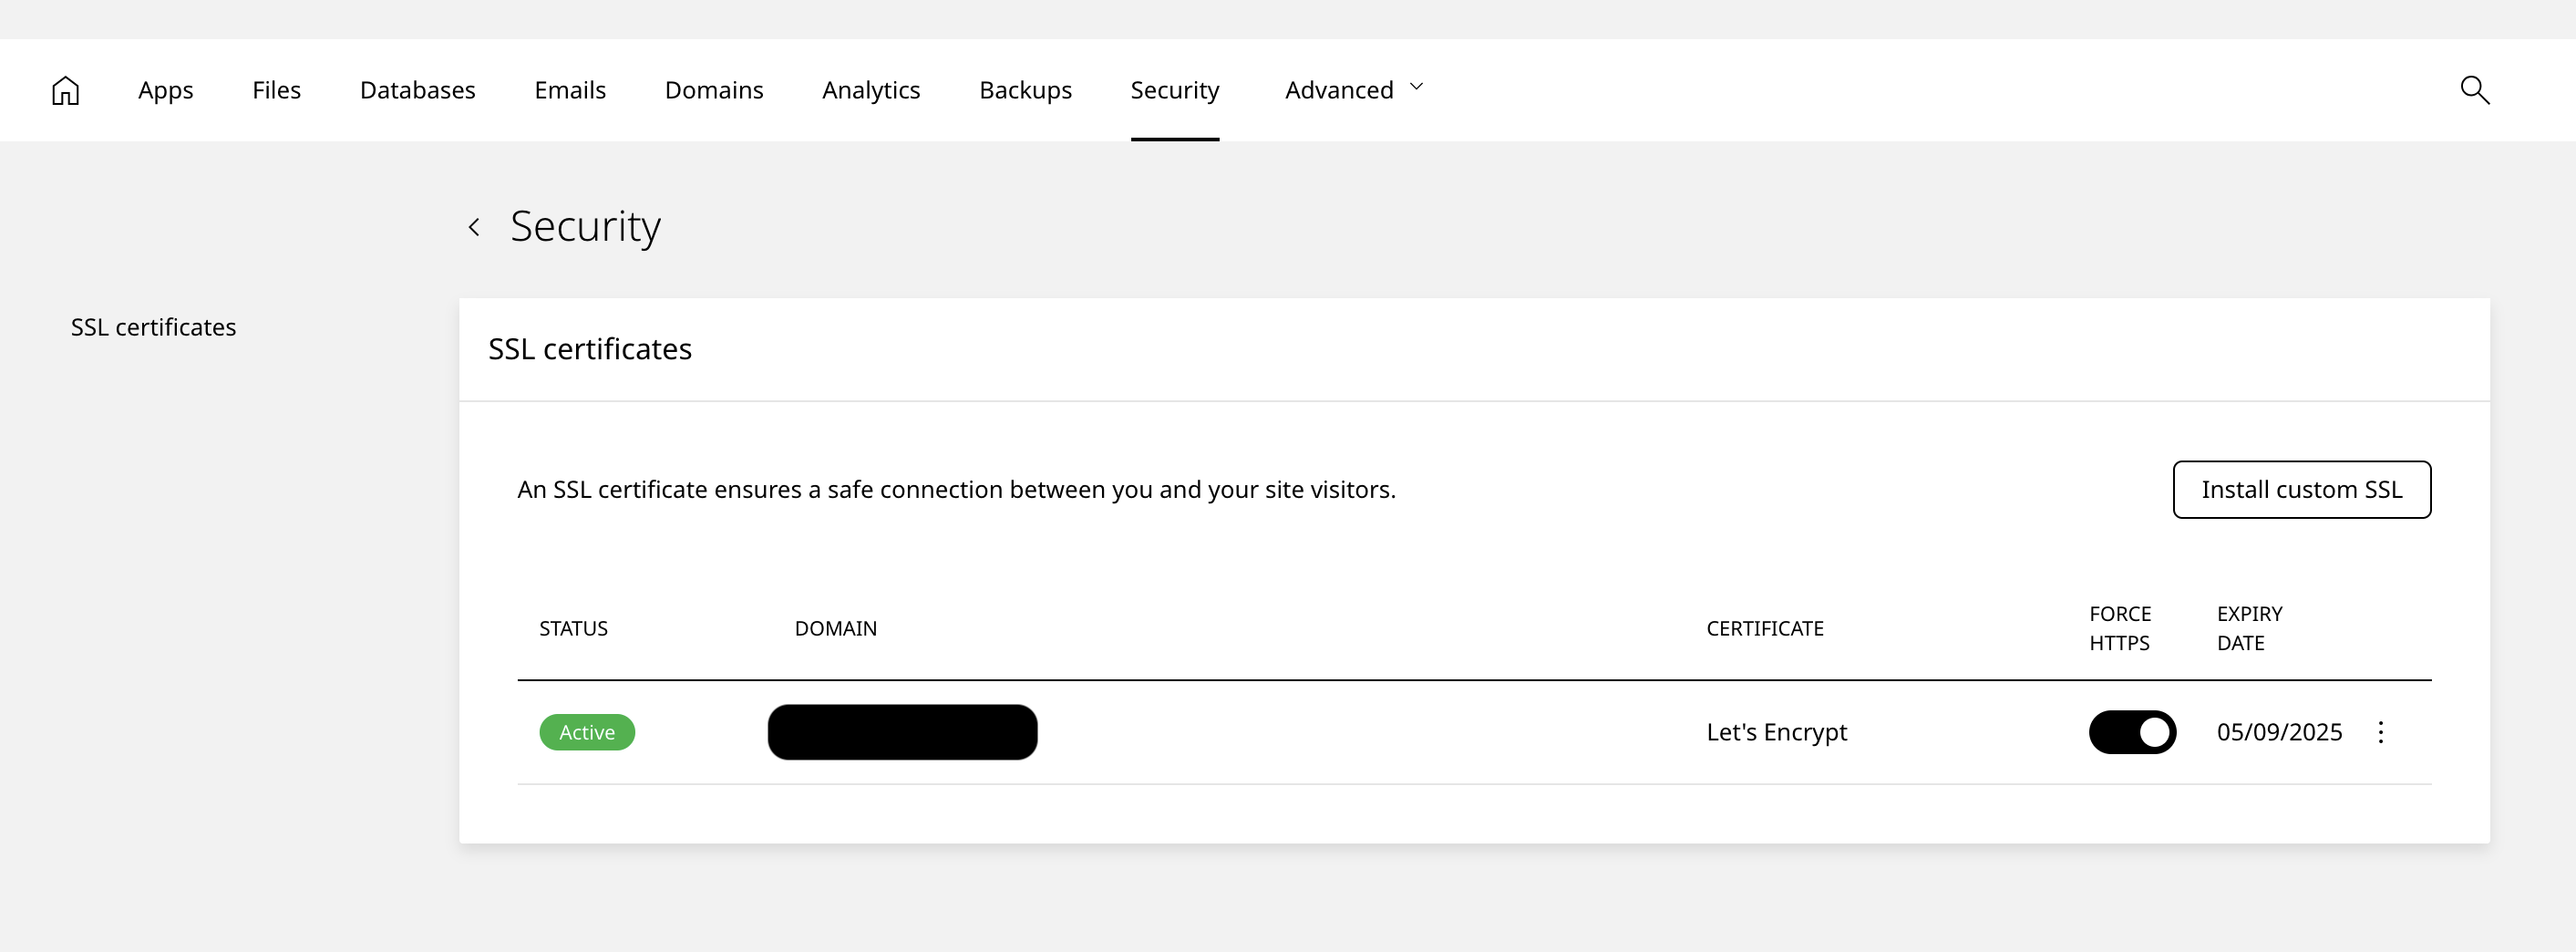2576x952 pixels.
Task: Click the SSL certificates panel title
Action: tap(589, 349)
